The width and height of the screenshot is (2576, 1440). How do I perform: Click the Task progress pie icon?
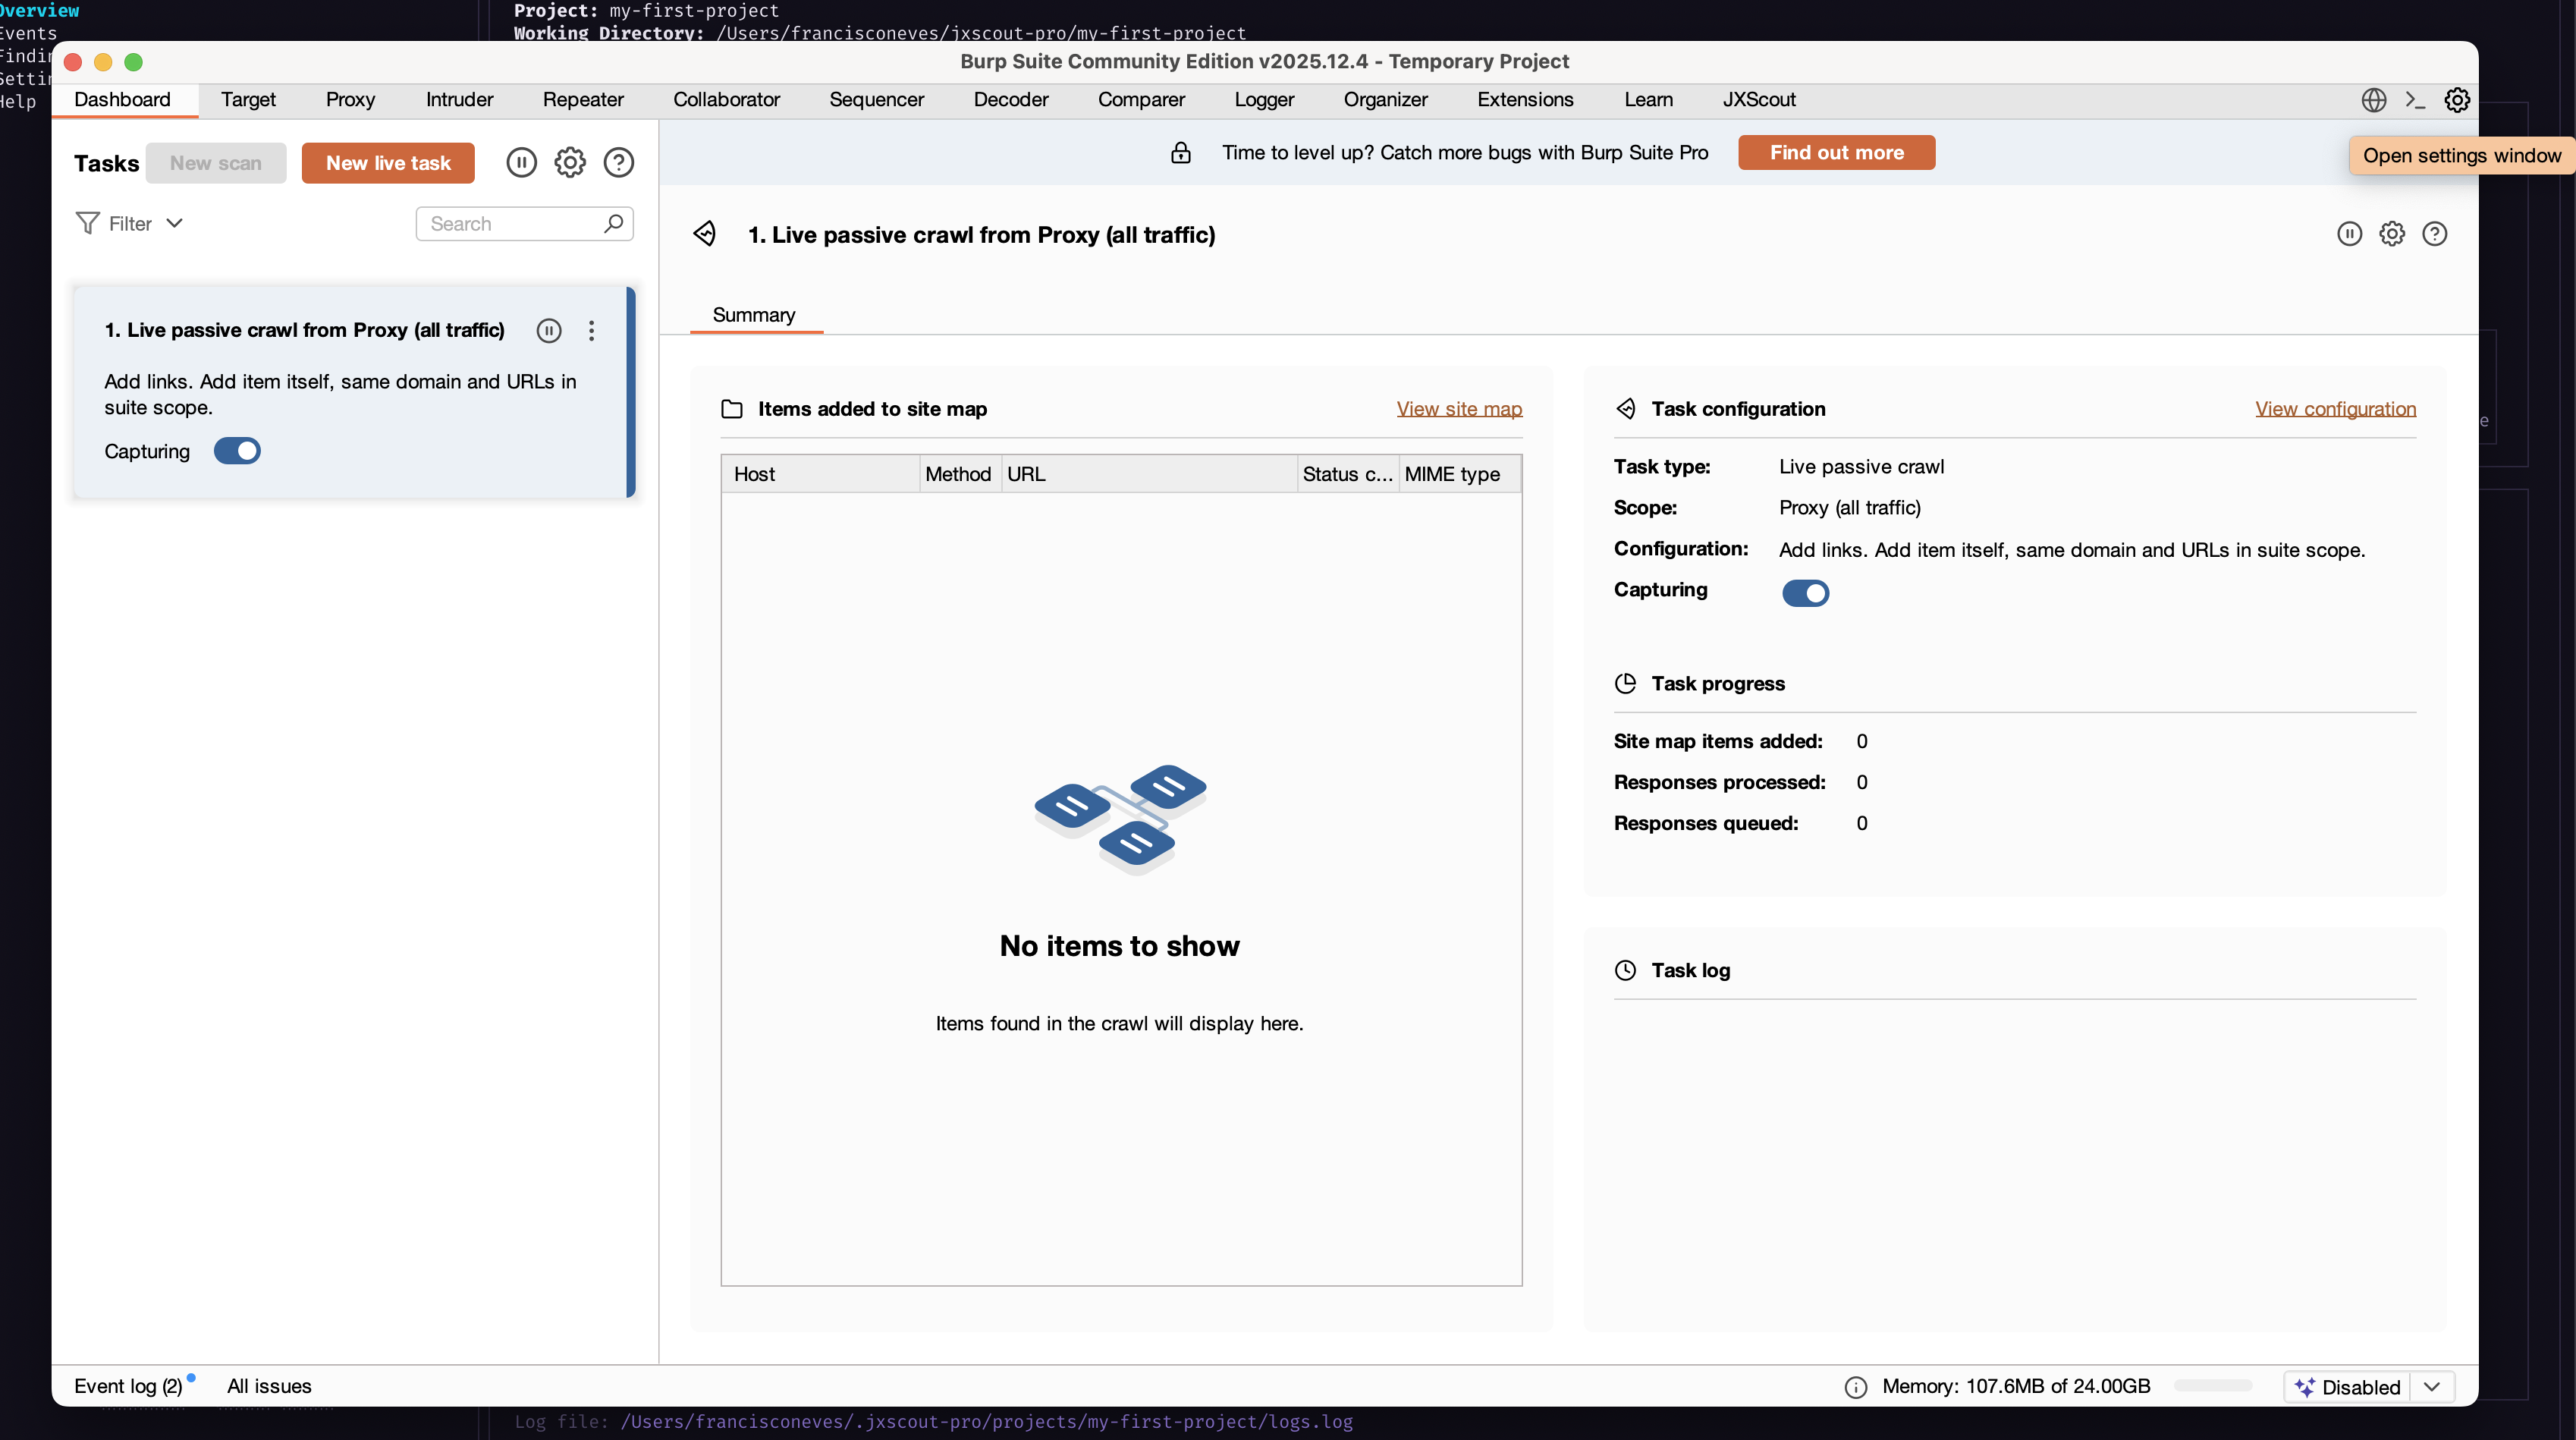(1626, 683)
